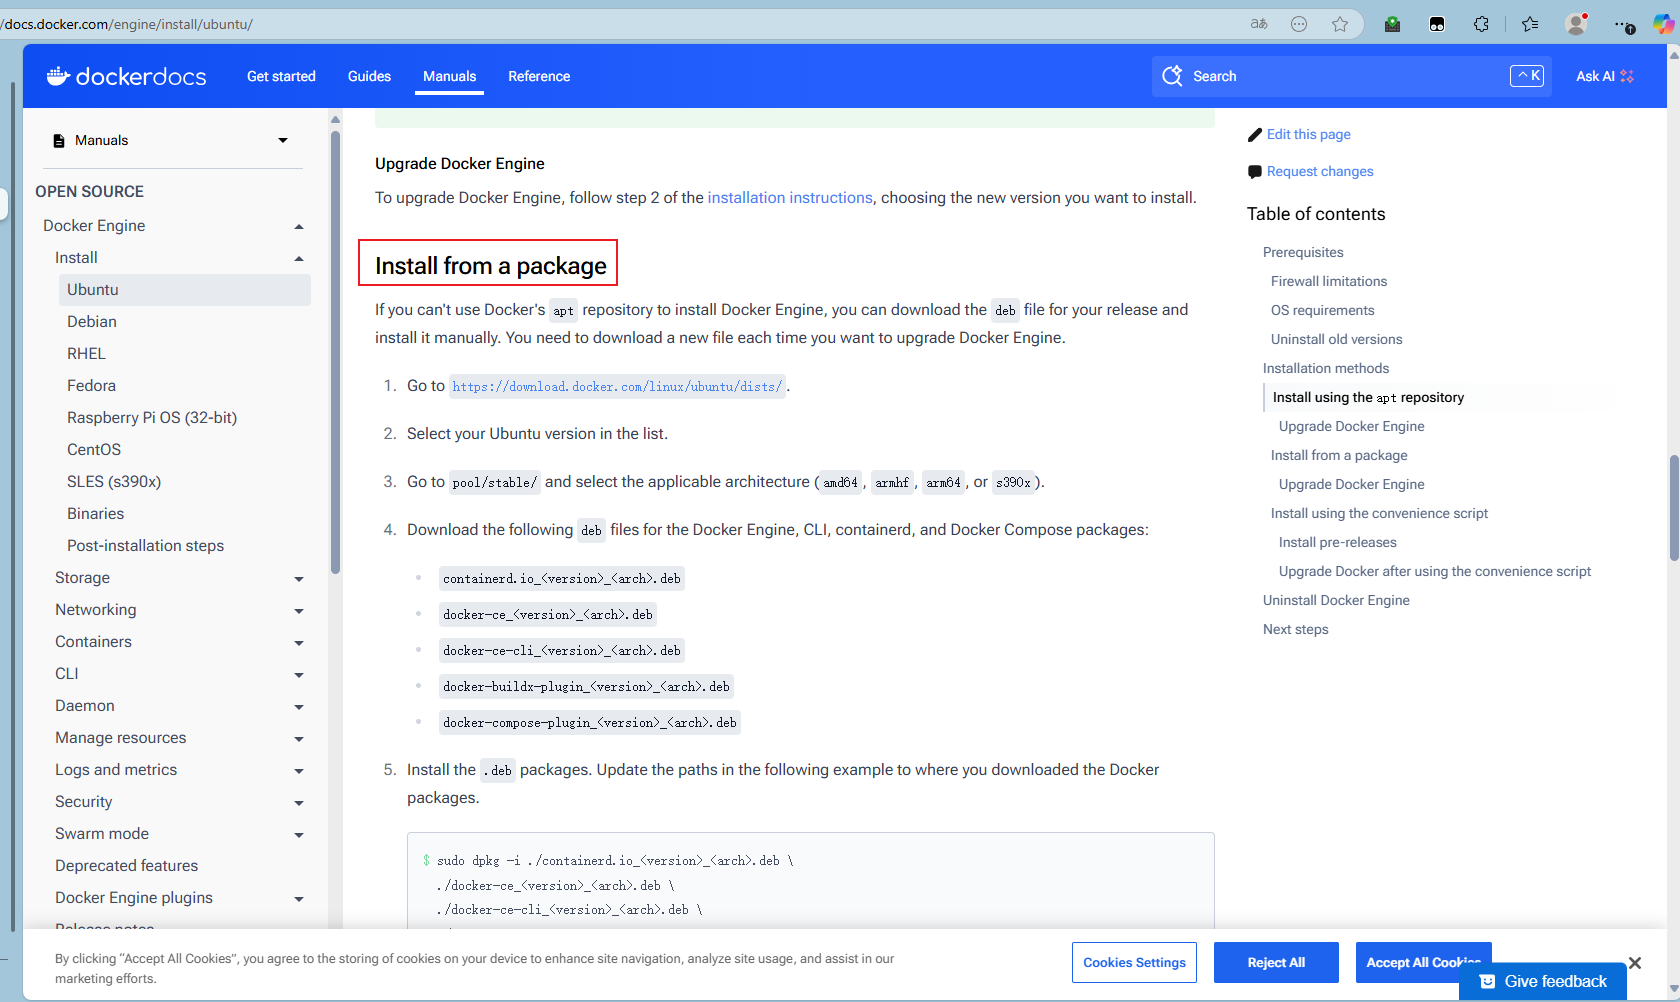Click the pencil icon next to Edit this page
Screen dimensions: 1680x1002
(1255, 135)
